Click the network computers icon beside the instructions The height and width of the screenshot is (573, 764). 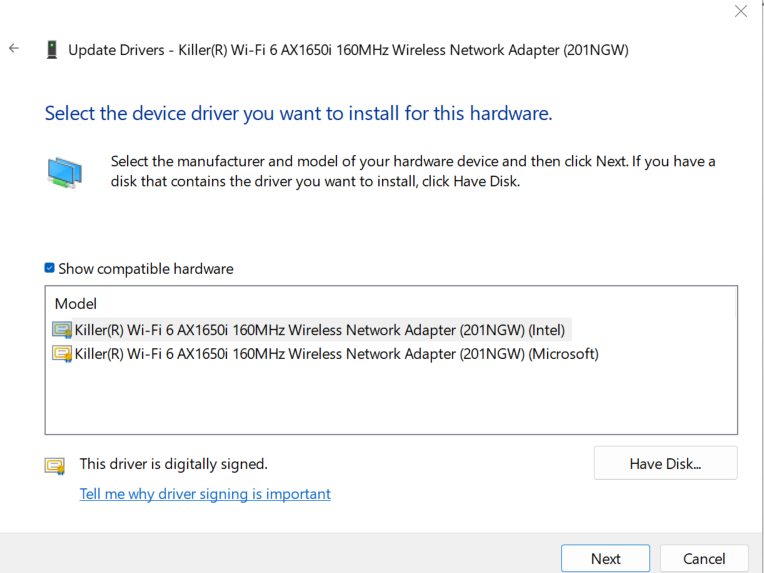tap(64, 173)
